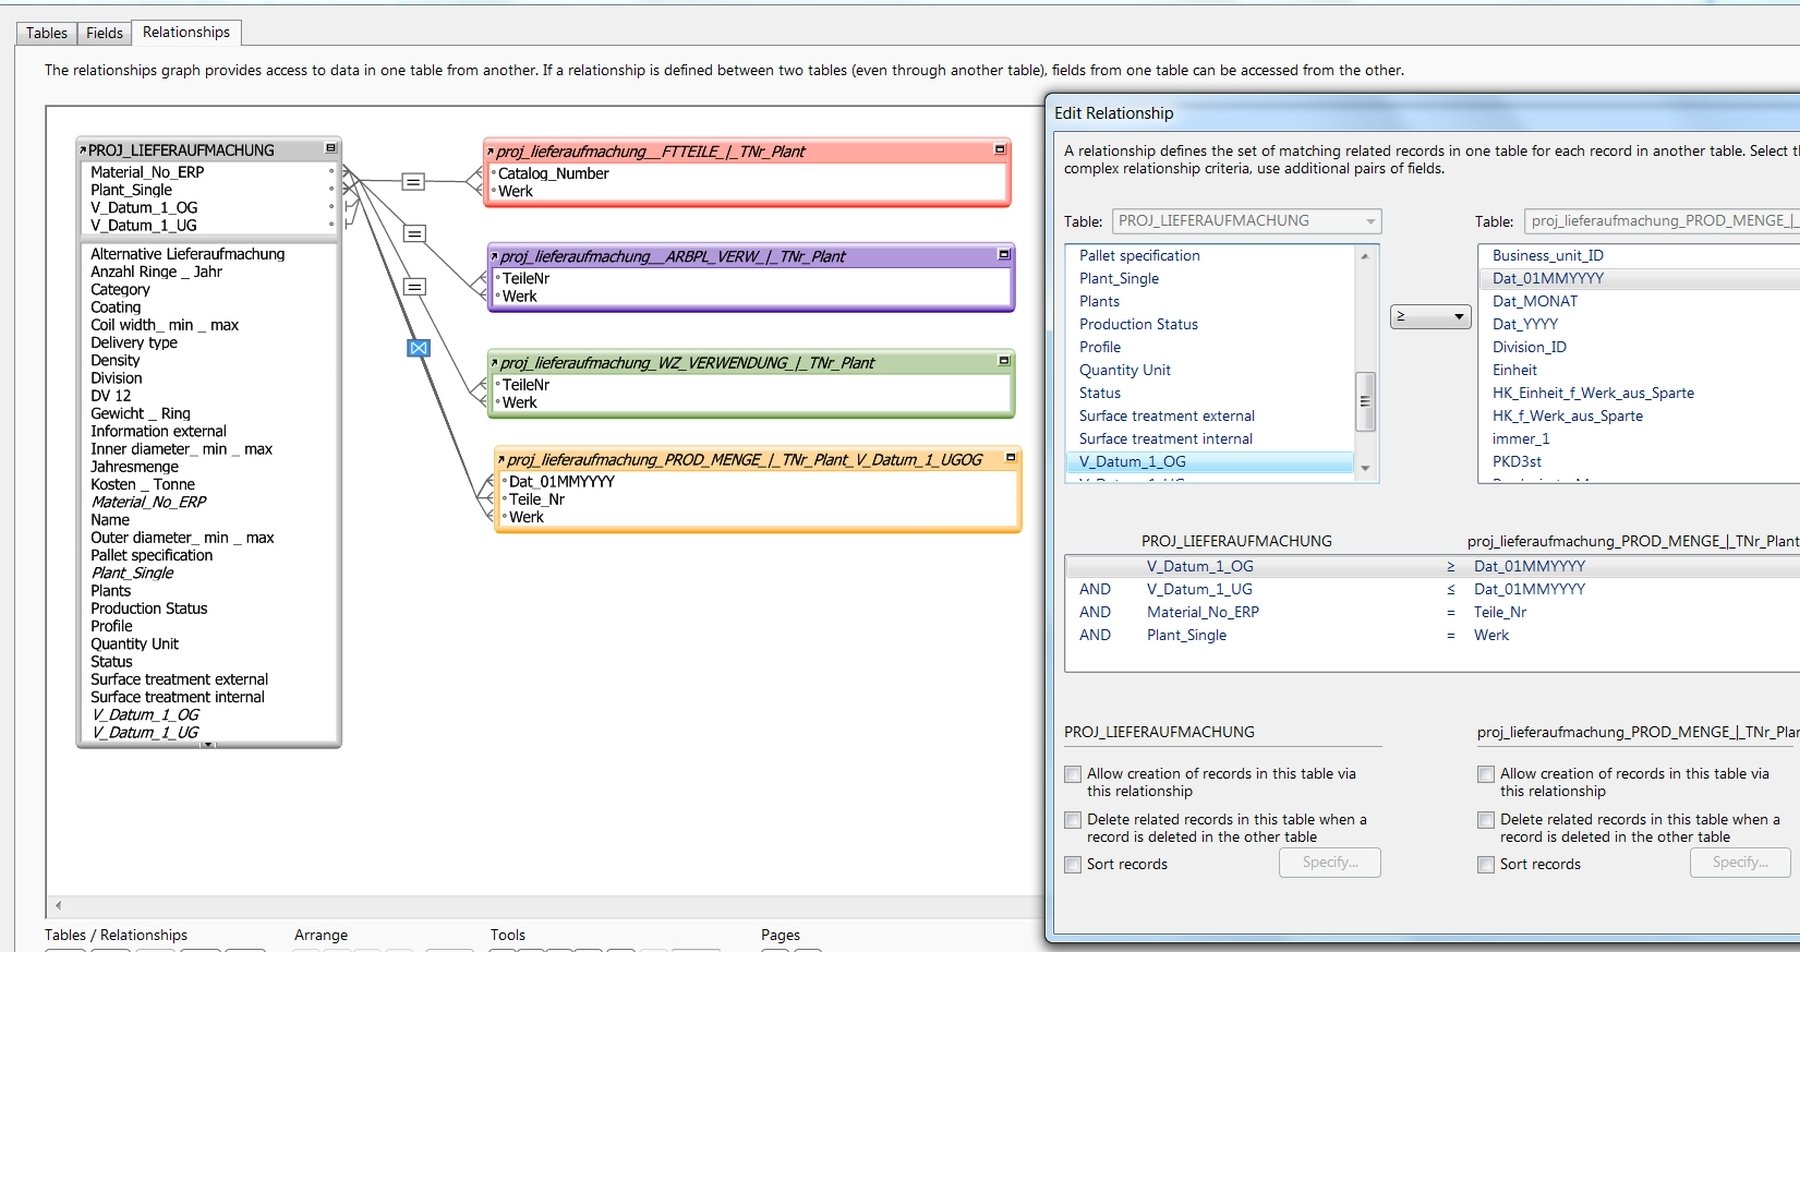Select the equals relationship box to FTTEILE table
This screenshot has height=1200, width=1800.
click(x=413, y=181)
